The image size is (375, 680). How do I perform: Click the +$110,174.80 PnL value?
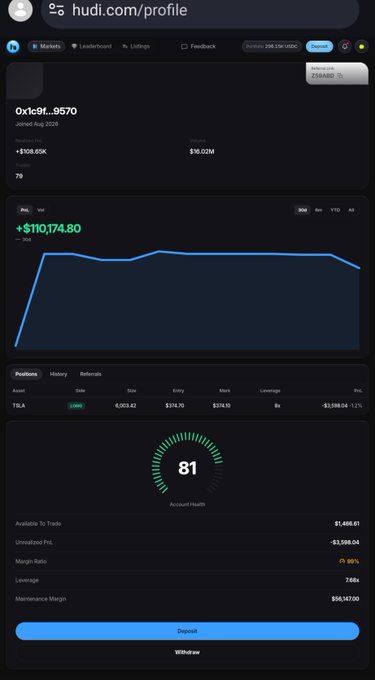click(48, 229)
